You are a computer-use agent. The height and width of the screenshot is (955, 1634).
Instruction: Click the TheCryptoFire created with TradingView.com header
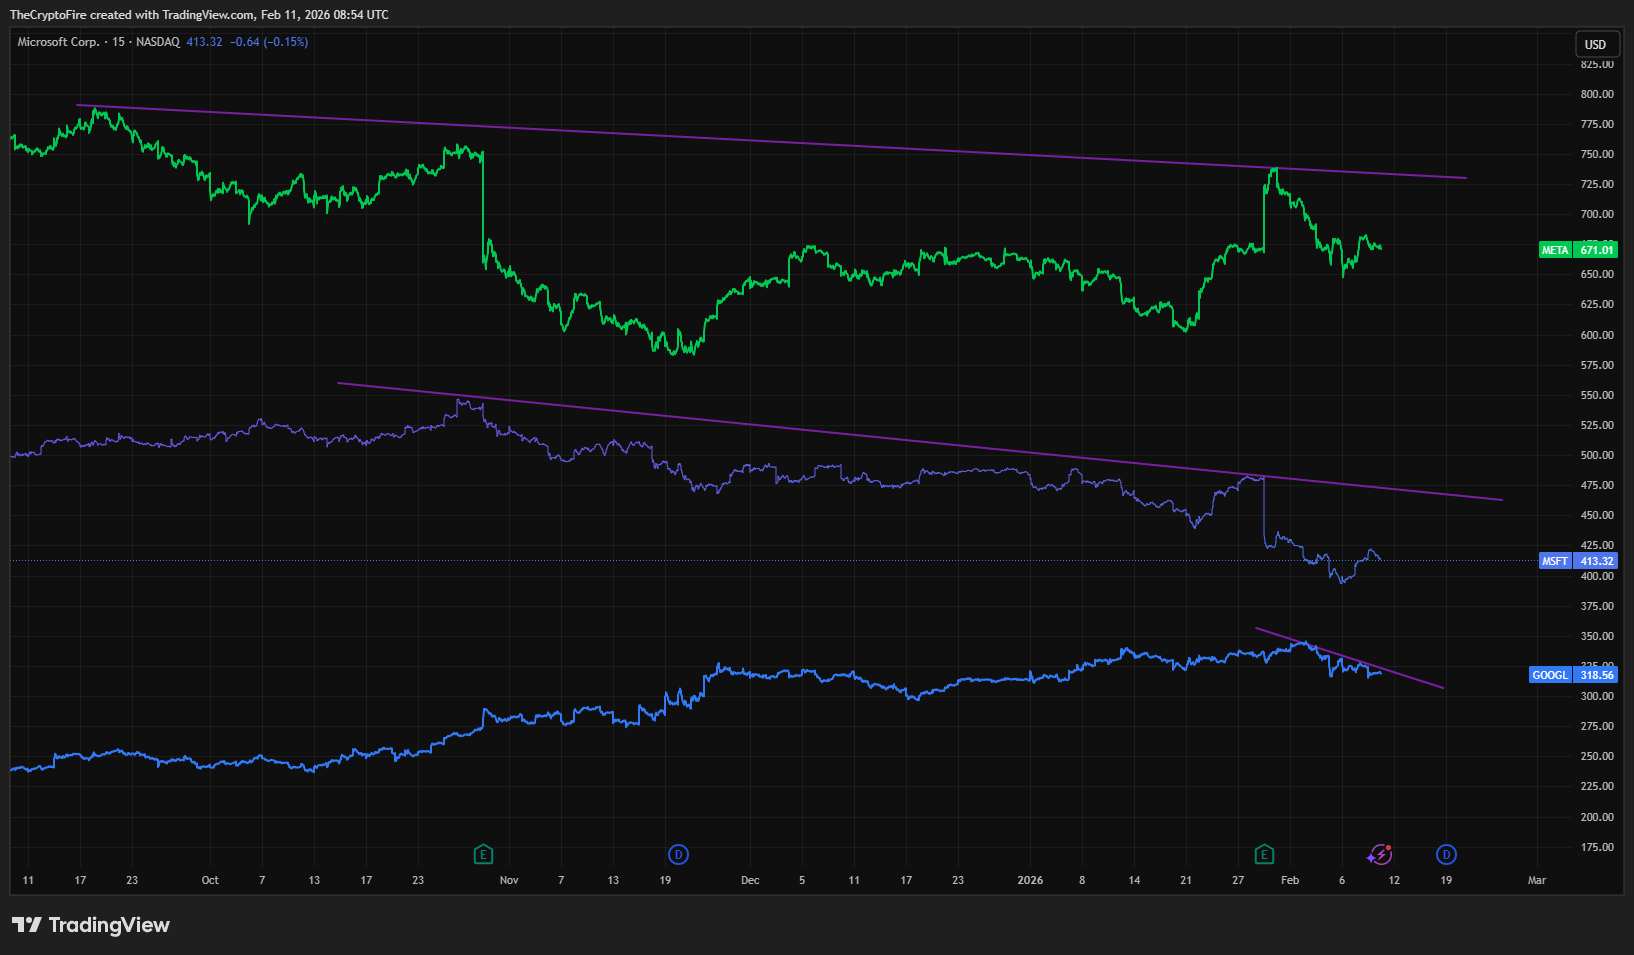(x=199, y=15)
